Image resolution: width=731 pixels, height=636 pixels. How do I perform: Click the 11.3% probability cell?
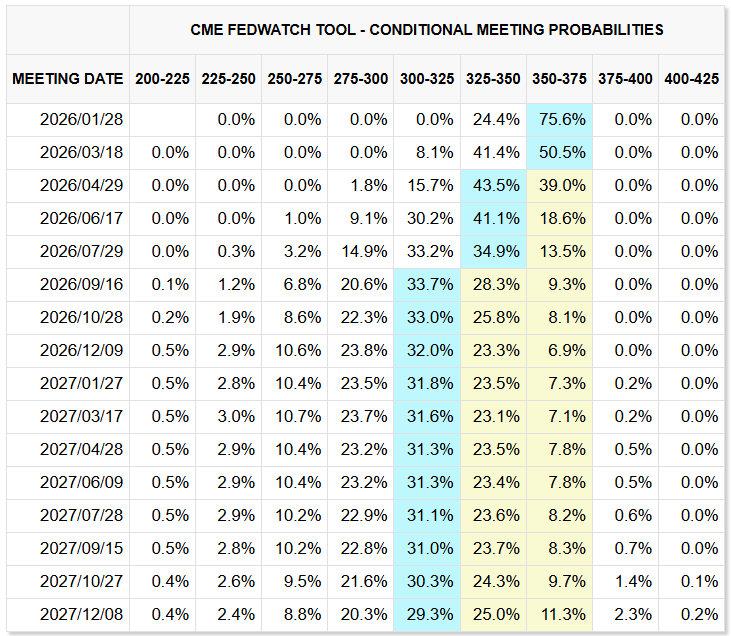(x=560, y=615)
